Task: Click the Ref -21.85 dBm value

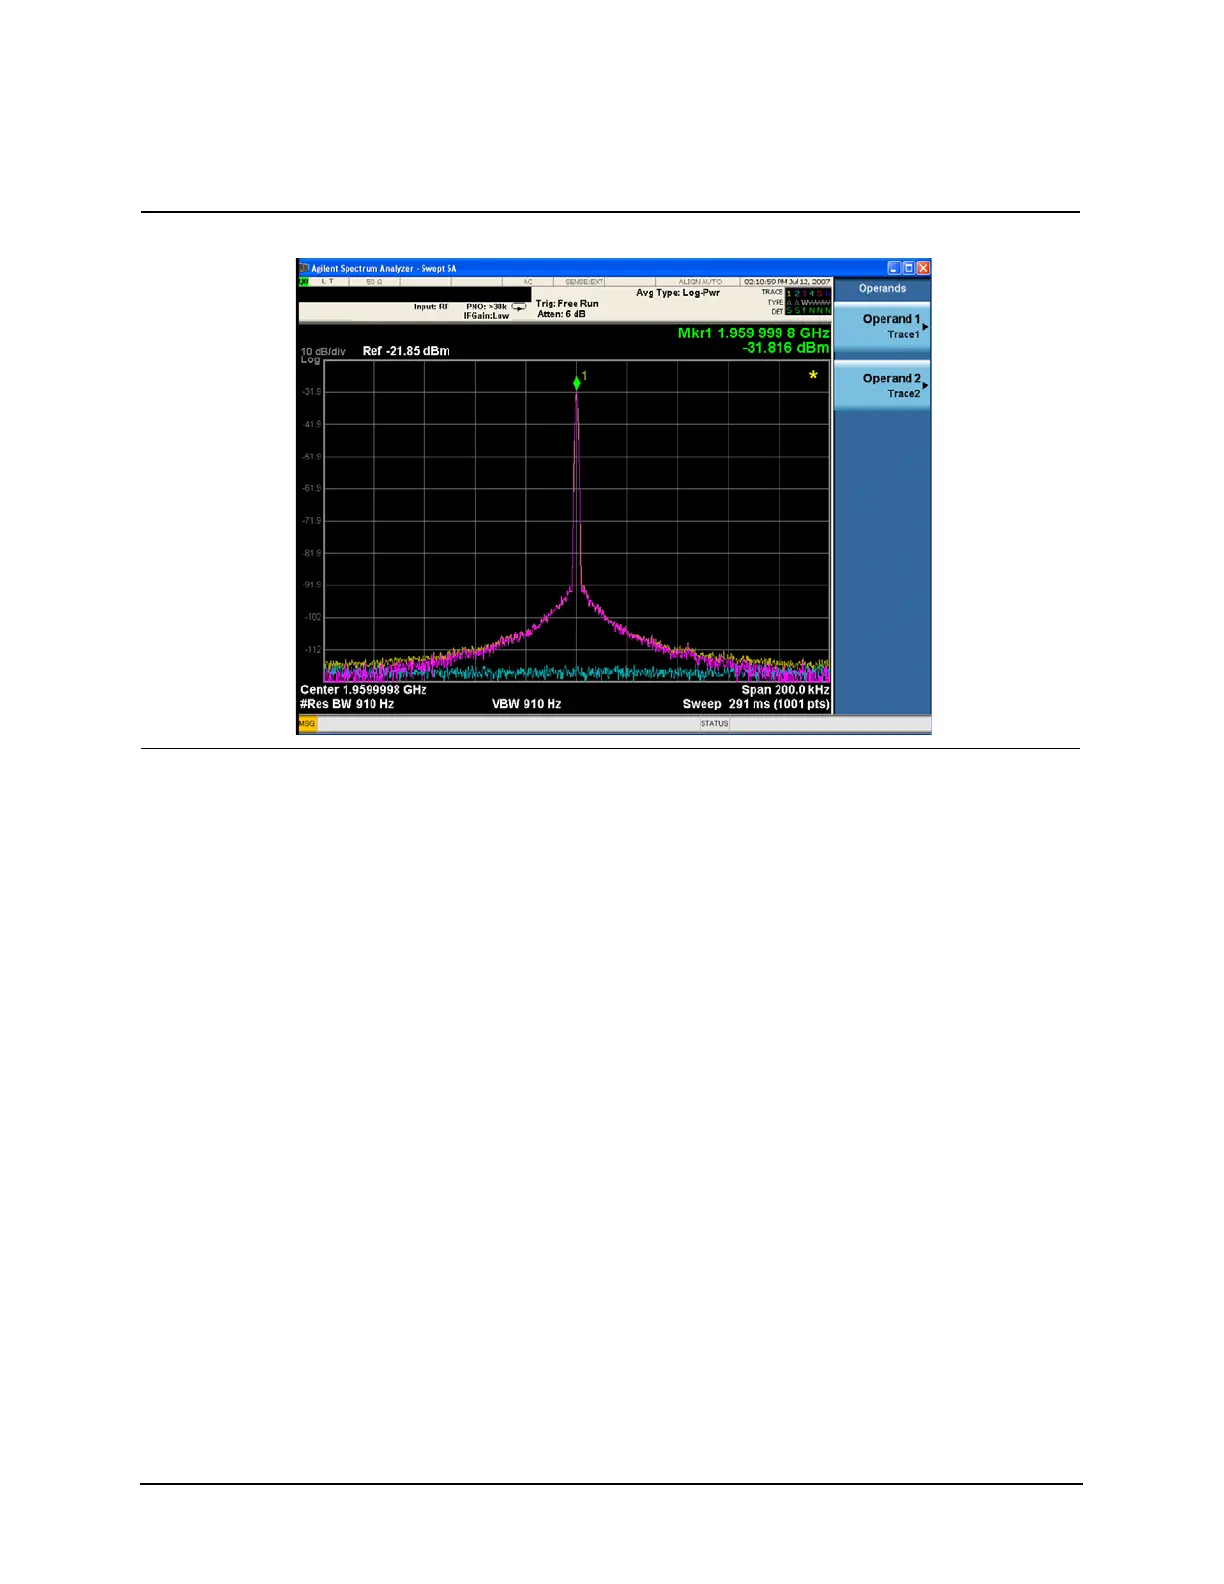Action: point(406,351)
